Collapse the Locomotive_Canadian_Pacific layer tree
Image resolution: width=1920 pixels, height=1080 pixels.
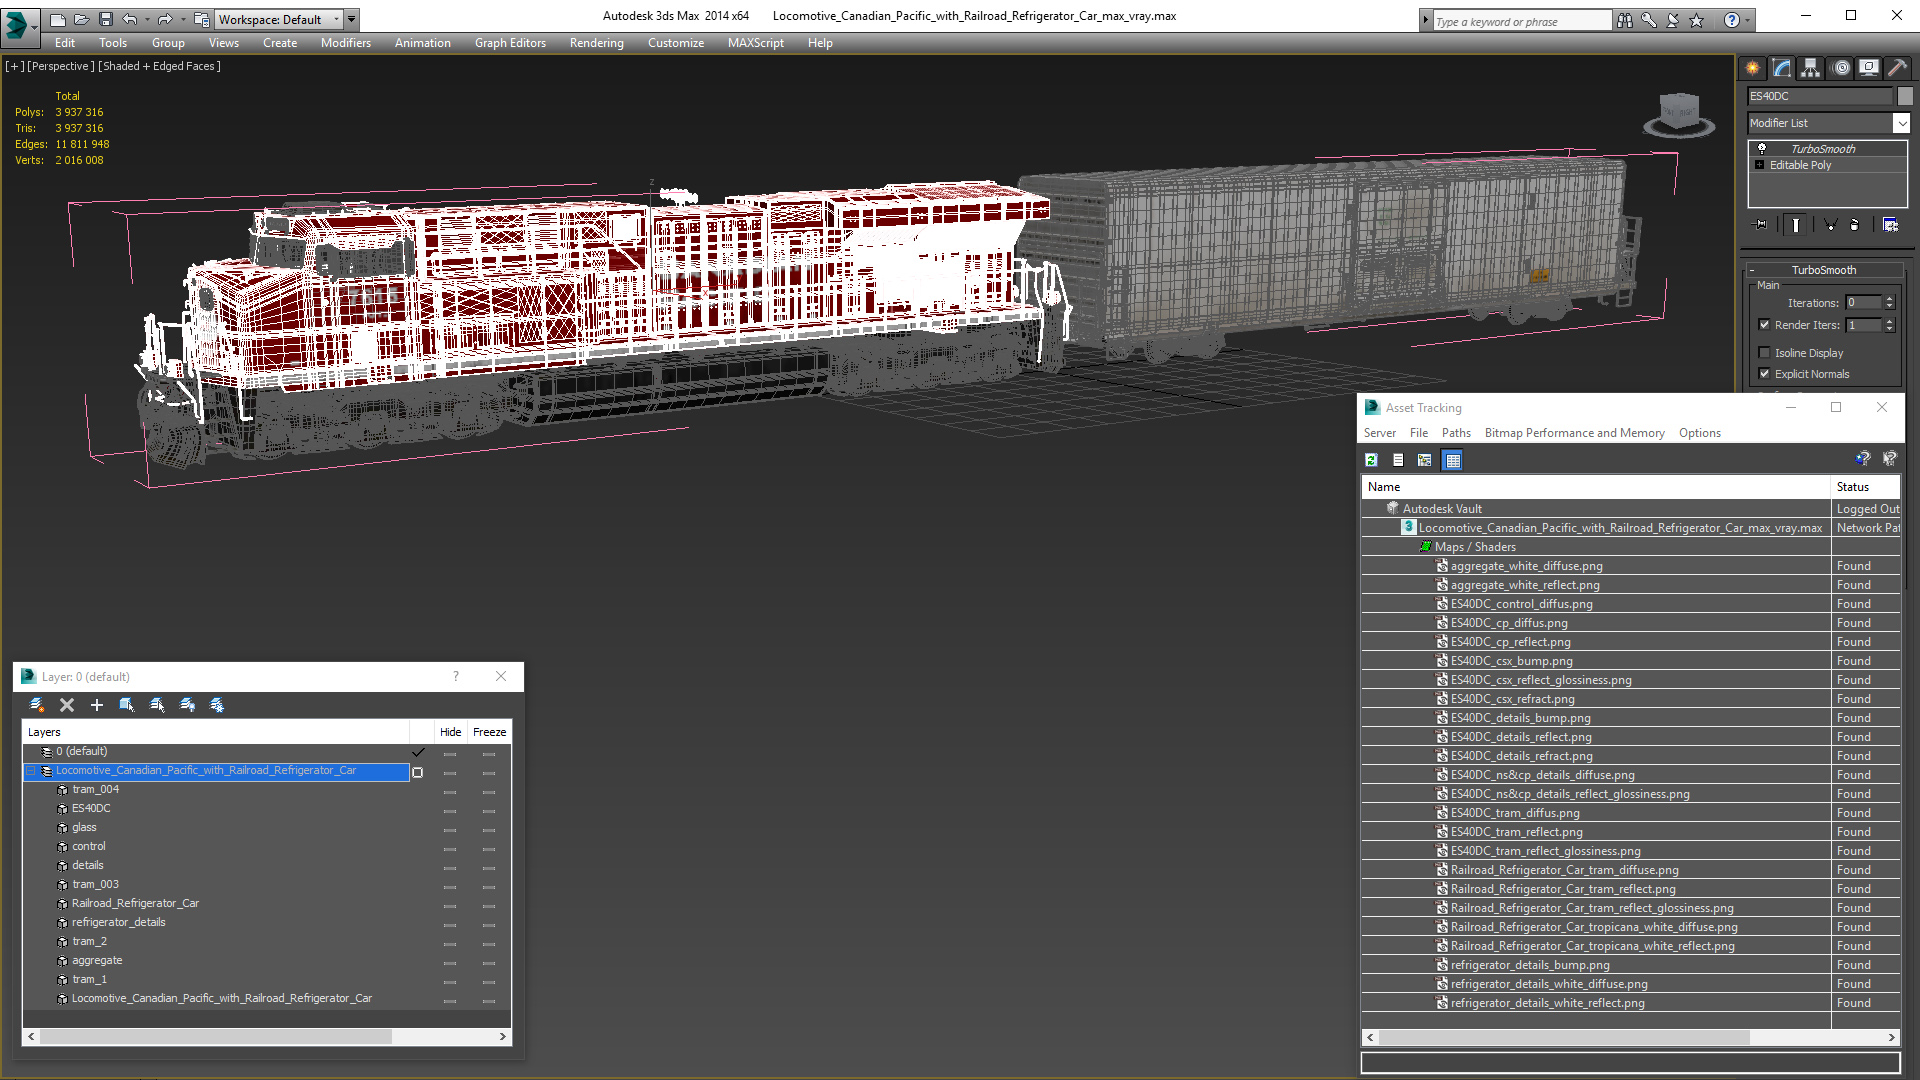31,771
